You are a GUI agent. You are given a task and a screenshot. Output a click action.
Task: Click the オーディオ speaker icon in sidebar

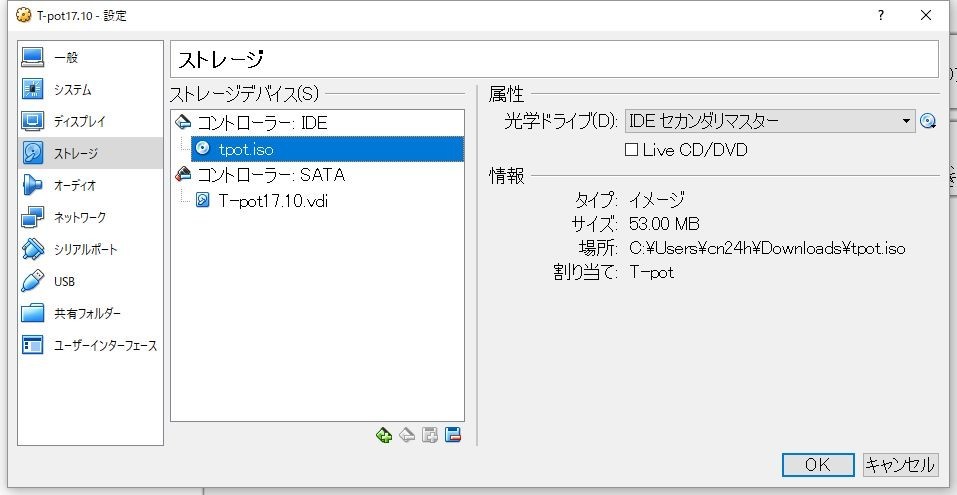33,185
